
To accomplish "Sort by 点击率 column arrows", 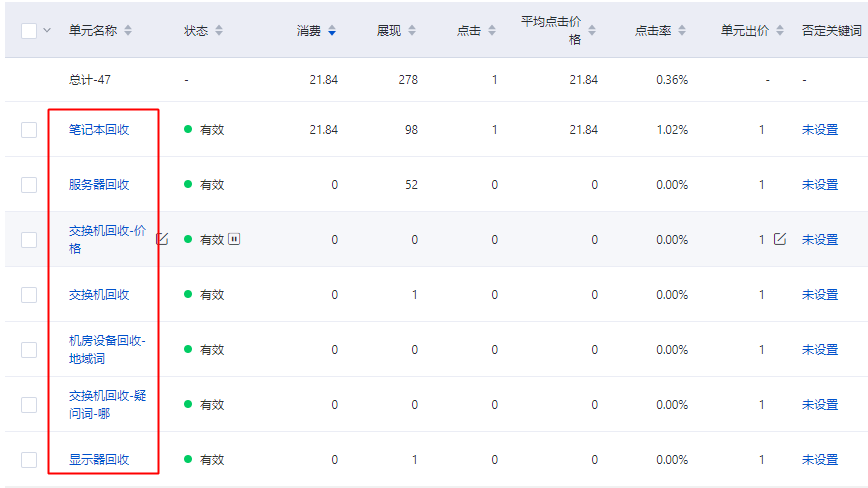I will [682, 30].
